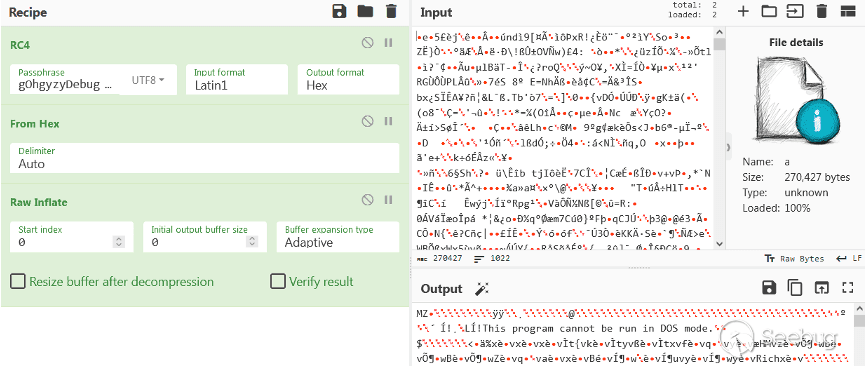Open the UTF8 passphrase encoding dropdown
This screenshot has height=366, width=865.
click(148, 80)
